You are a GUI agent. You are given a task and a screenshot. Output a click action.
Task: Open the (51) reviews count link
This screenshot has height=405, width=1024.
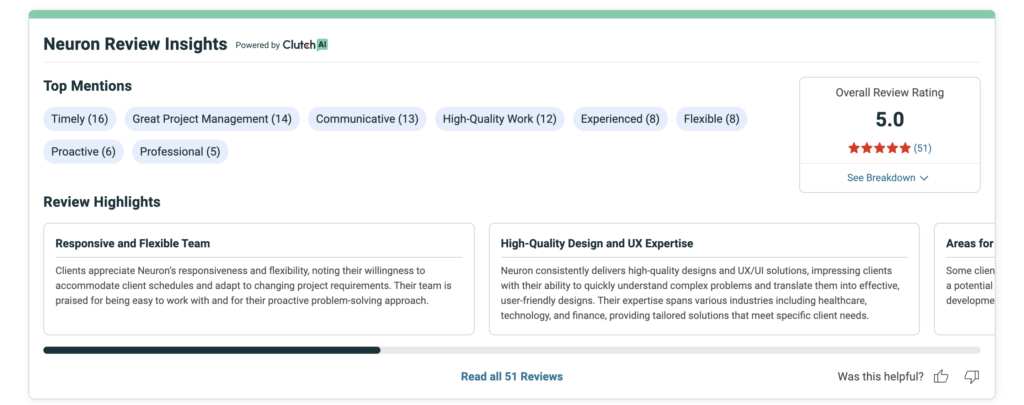(922, 148)
